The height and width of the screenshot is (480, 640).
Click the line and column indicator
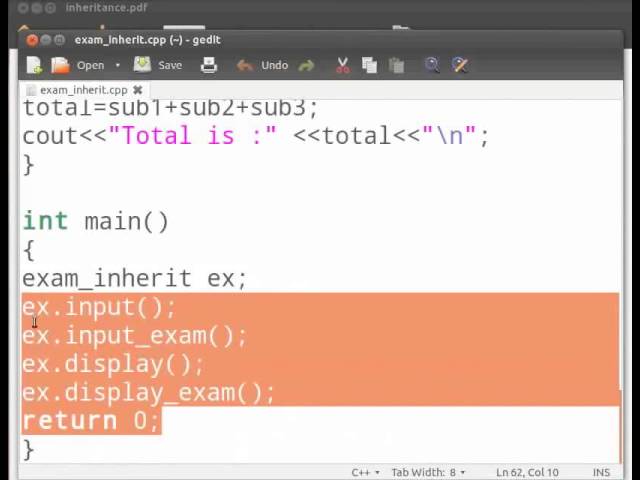528,472
